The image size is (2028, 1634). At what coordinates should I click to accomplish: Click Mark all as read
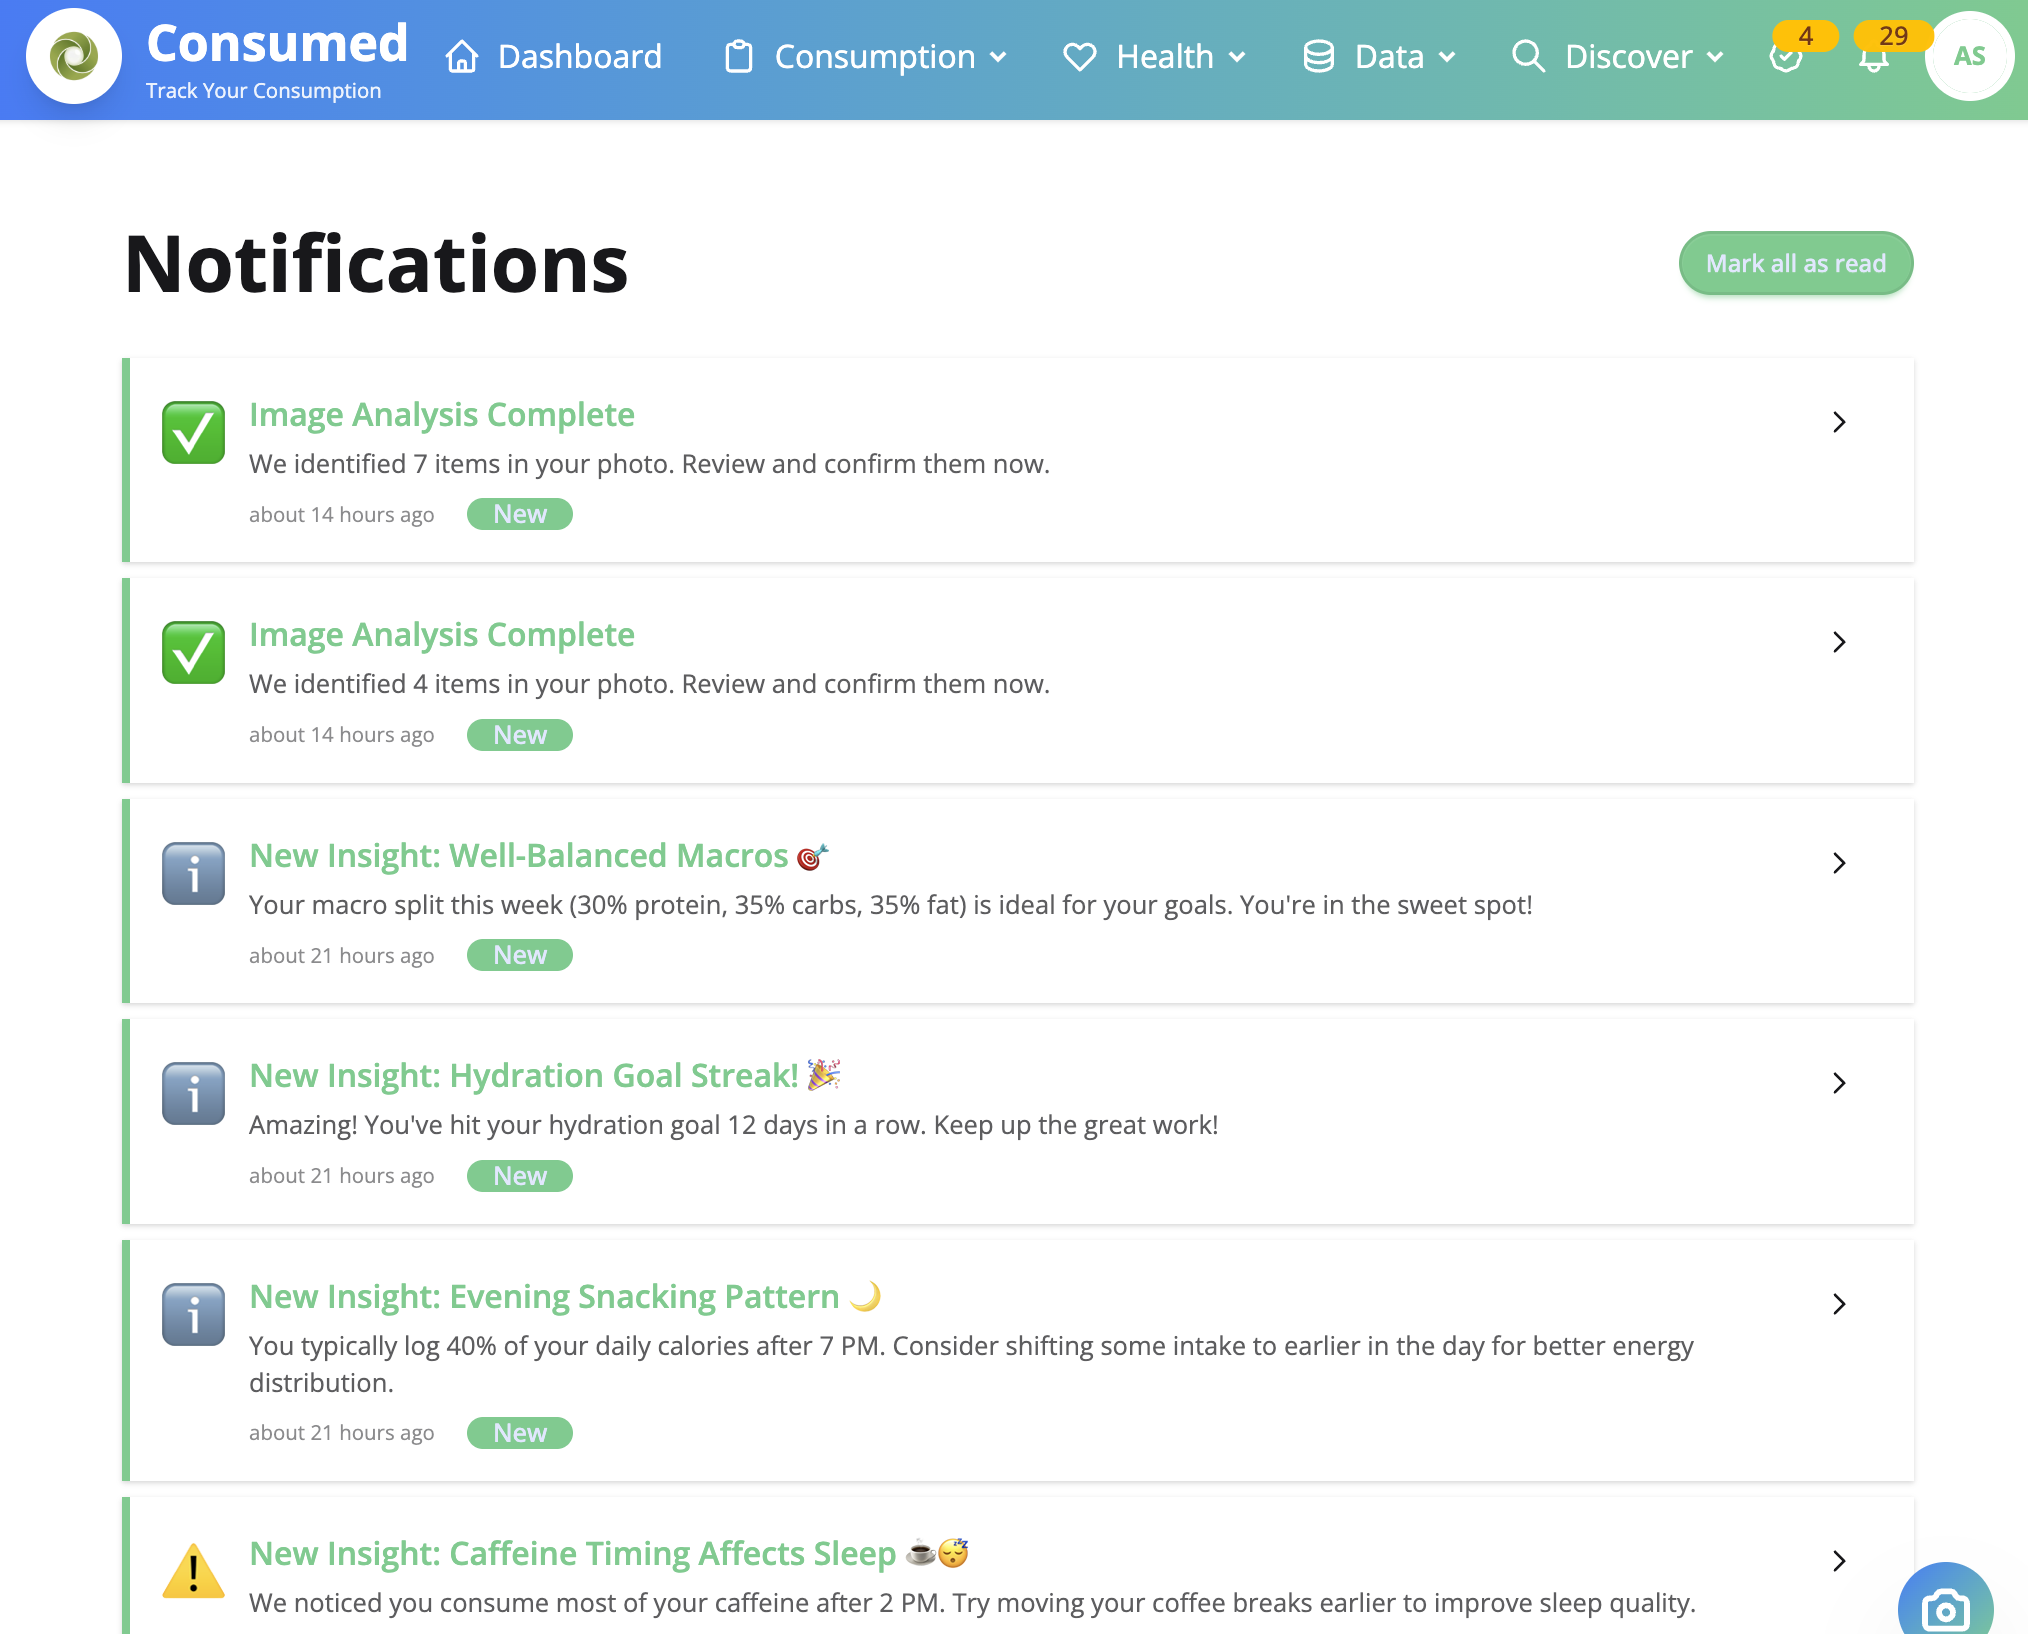coord(1795,263)
